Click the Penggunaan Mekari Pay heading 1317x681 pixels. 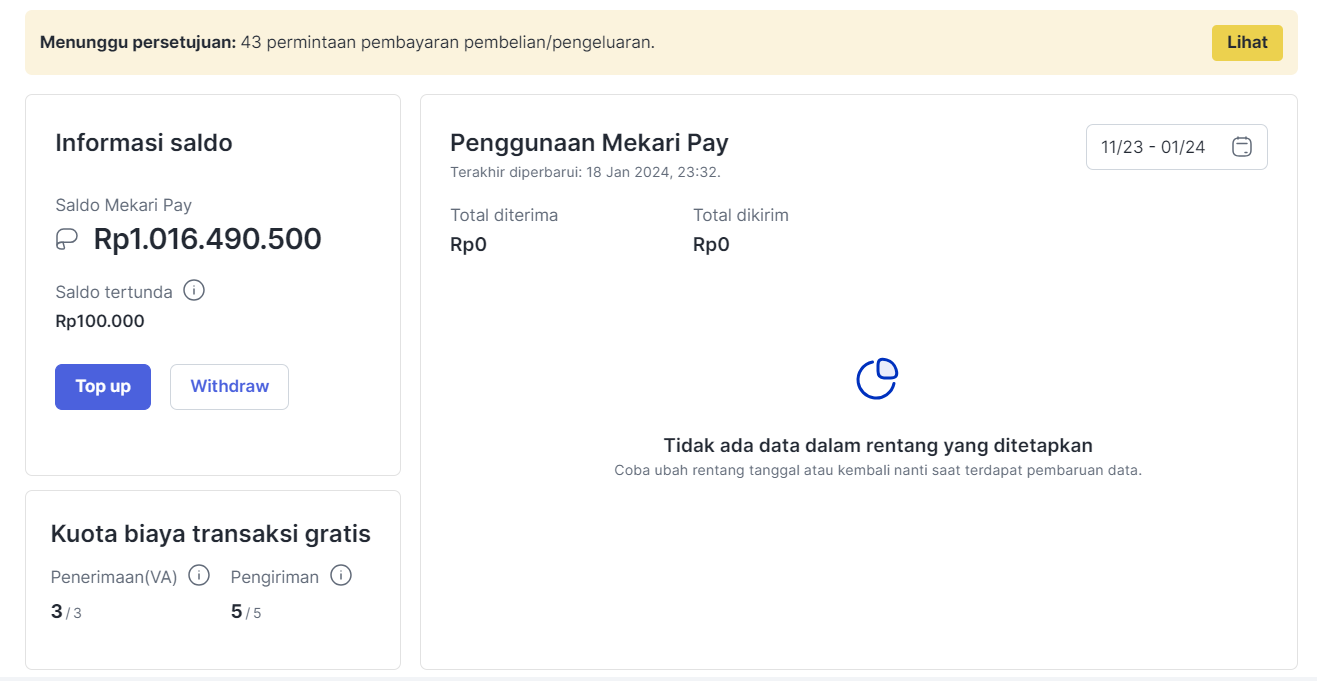(589, 142)
